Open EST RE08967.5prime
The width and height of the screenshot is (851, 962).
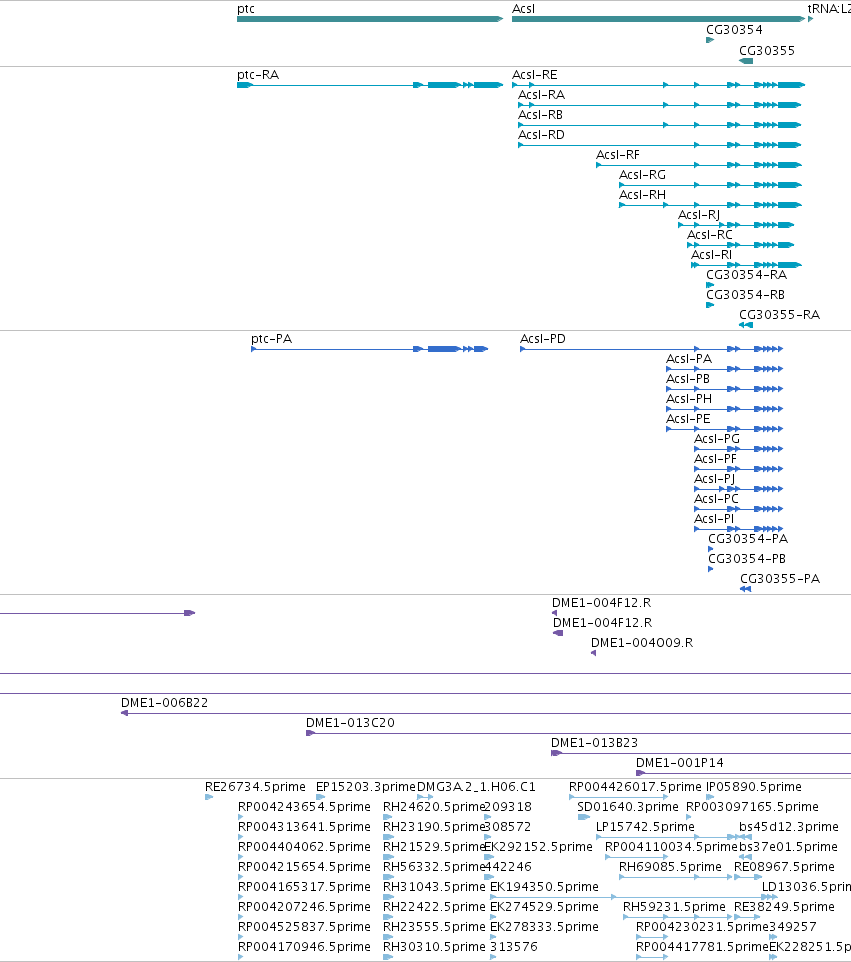click(784, 867)
